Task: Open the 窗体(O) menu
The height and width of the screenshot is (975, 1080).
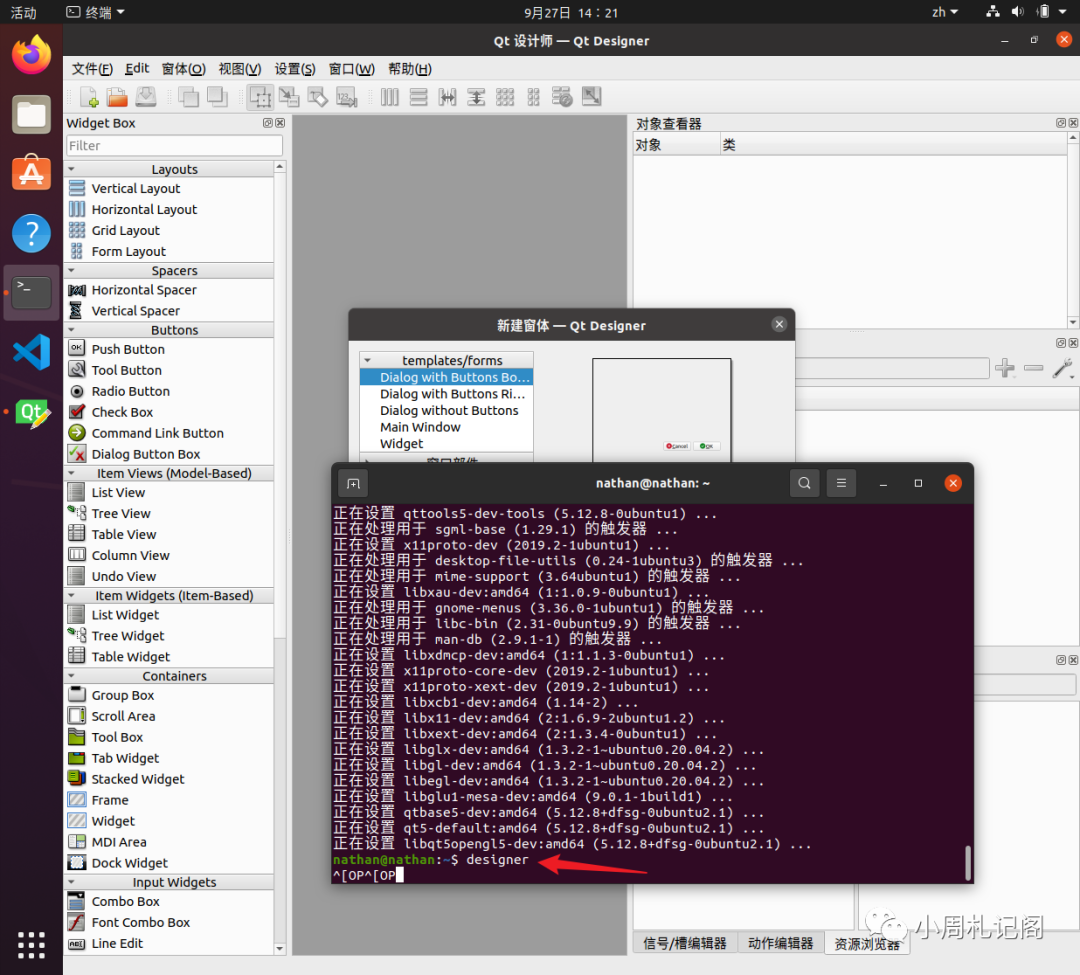Action: coord(183,69)
